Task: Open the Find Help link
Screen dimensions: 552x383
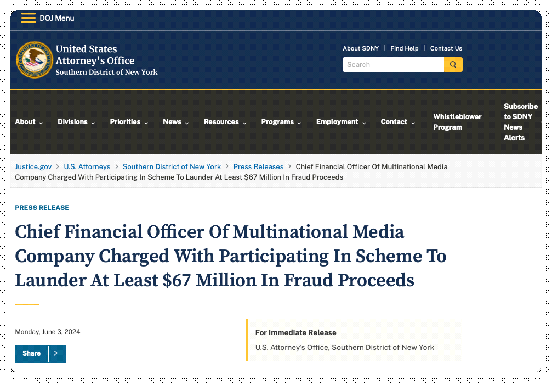Action: [404, 49]
